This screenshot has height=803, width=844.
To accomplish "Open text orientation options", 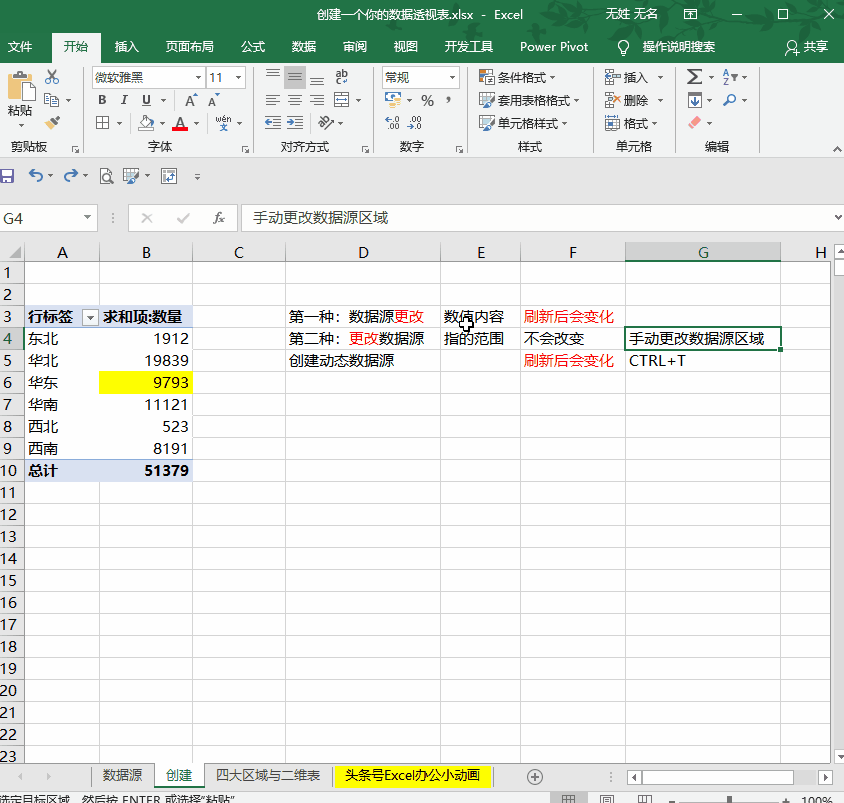I will (x=326, y=123).
